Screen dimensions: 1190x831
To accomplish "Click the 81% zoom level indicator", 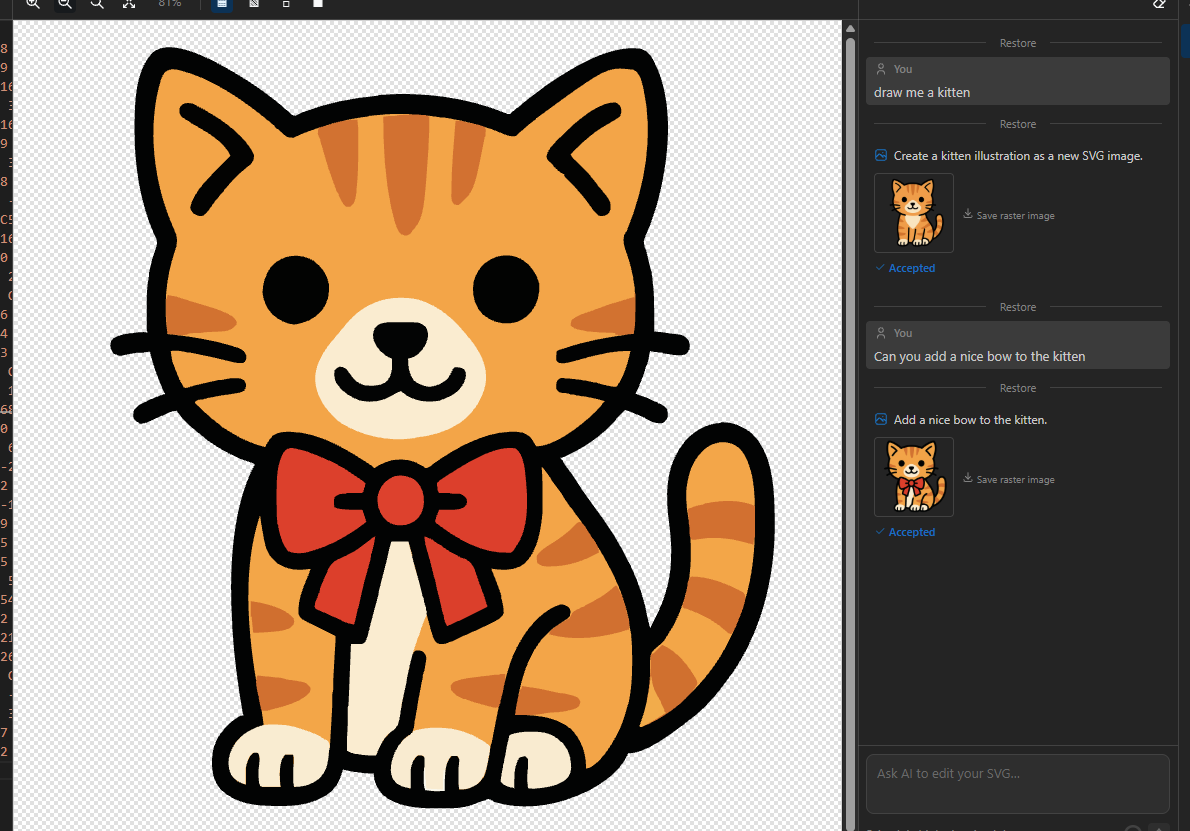I will (x=170, y=3).
